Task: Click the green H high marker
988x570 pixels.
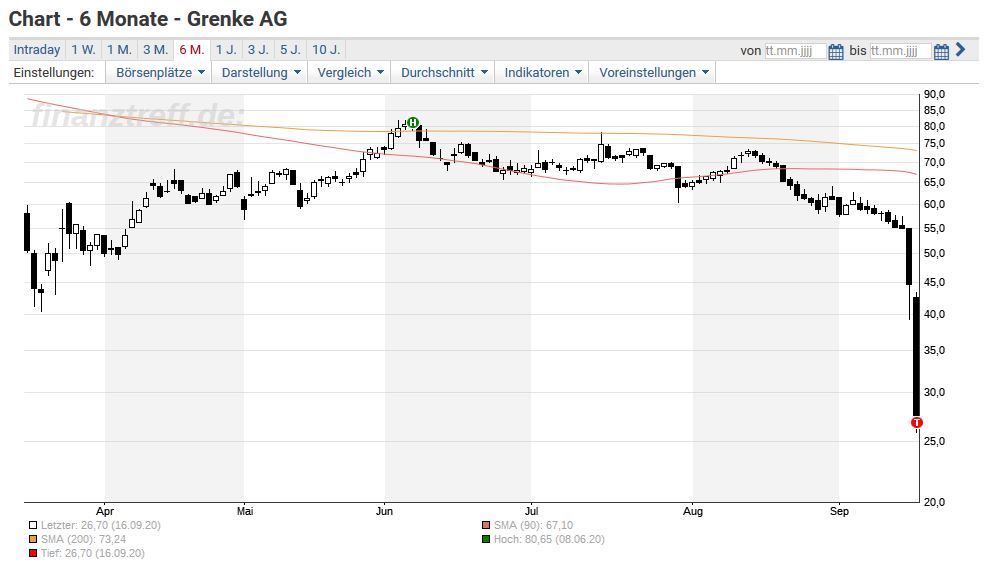Action: [413, 122]
